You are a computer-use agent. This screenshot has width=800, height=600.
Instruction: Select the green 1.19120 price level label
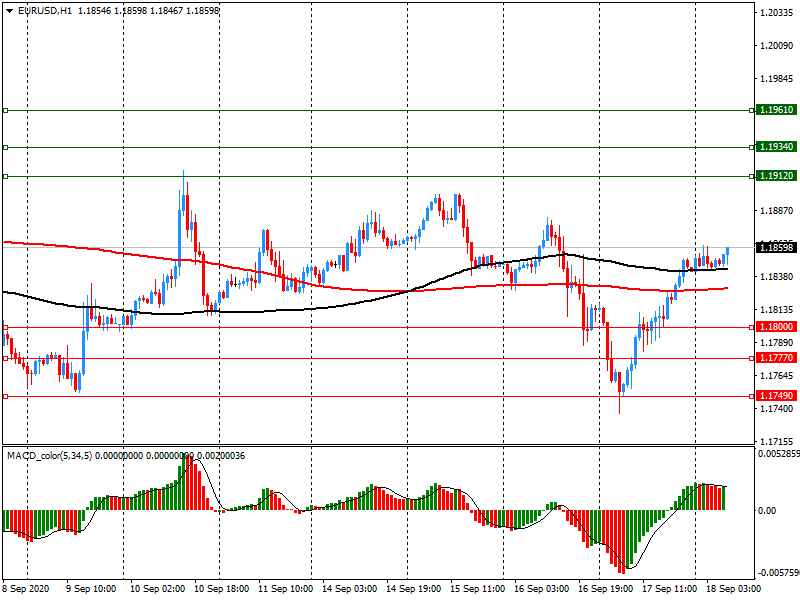tap(777, 176)
